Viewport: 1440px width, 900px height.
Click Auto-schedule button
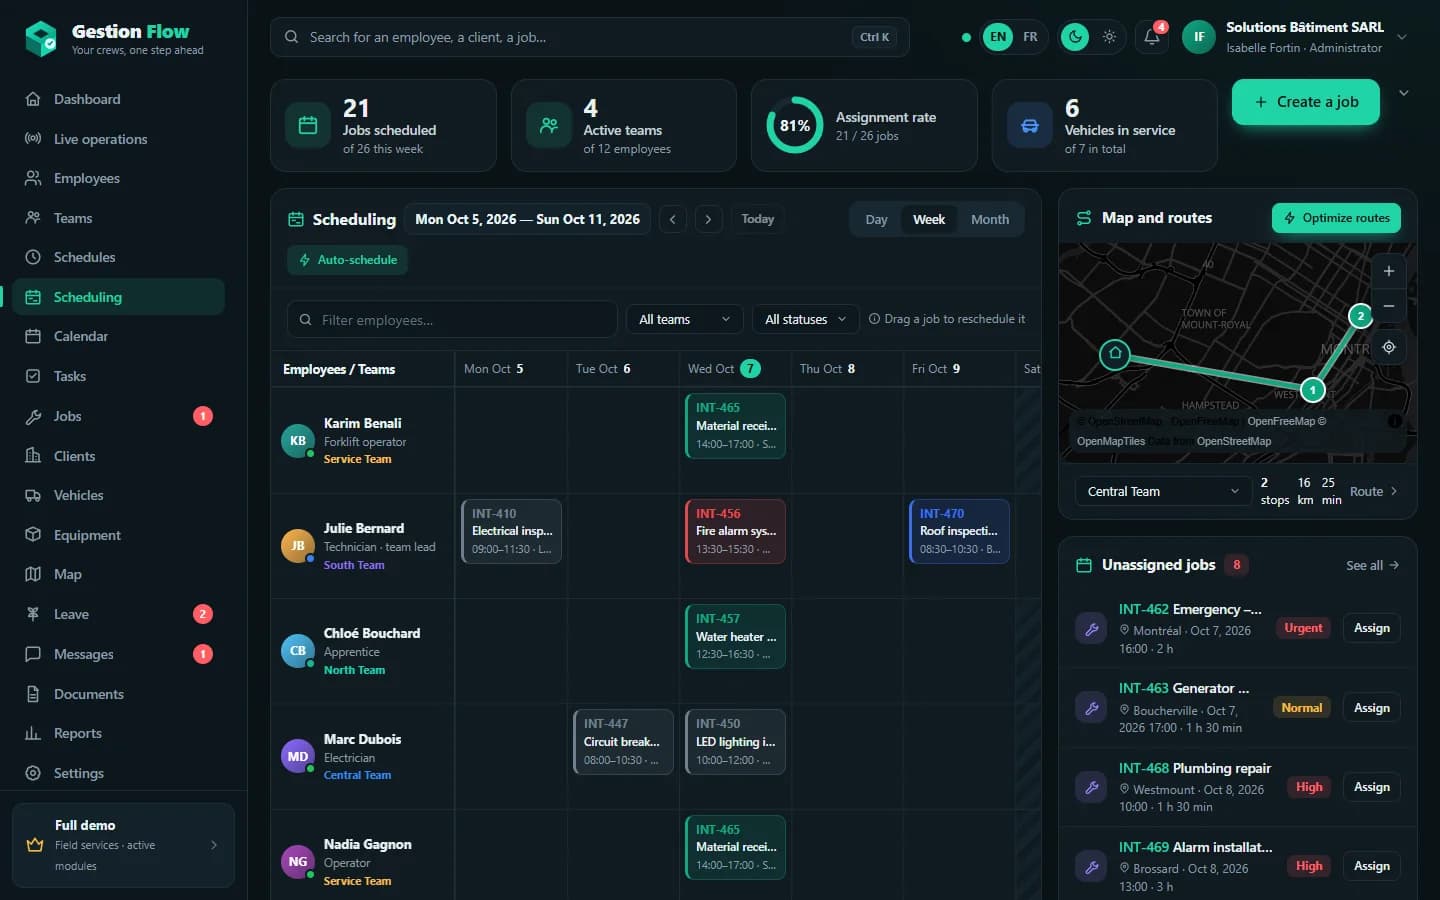tap(347, 260)
